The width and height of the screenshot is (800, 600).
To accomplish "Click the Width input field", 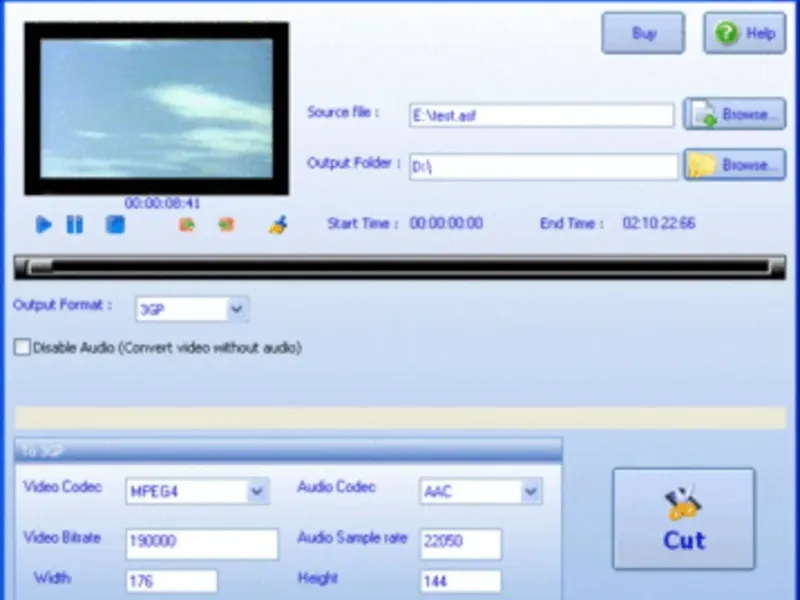I will pyautogui.click(x=171, y=581).
